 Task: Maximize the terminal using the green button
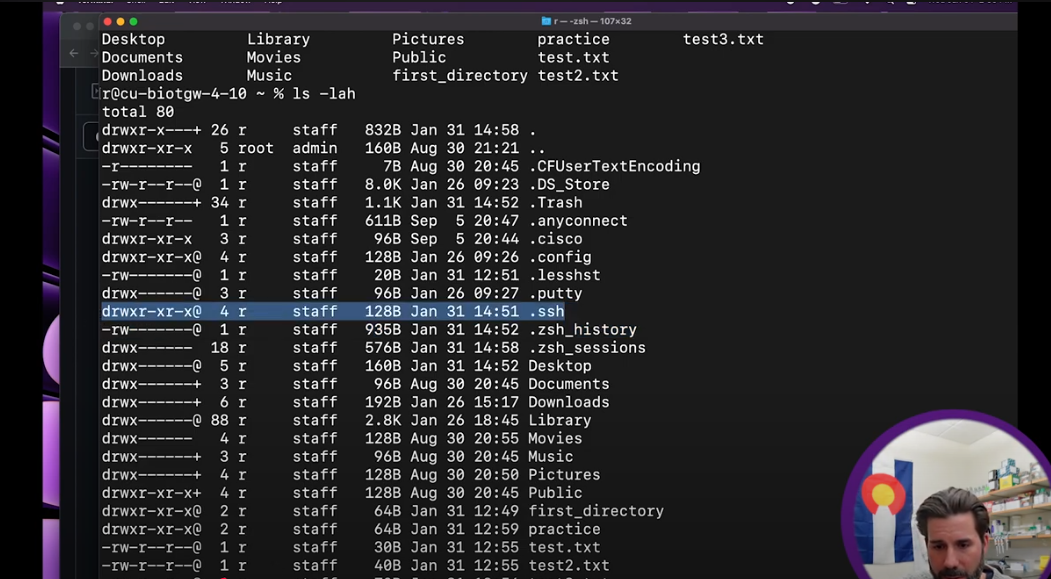133,21
